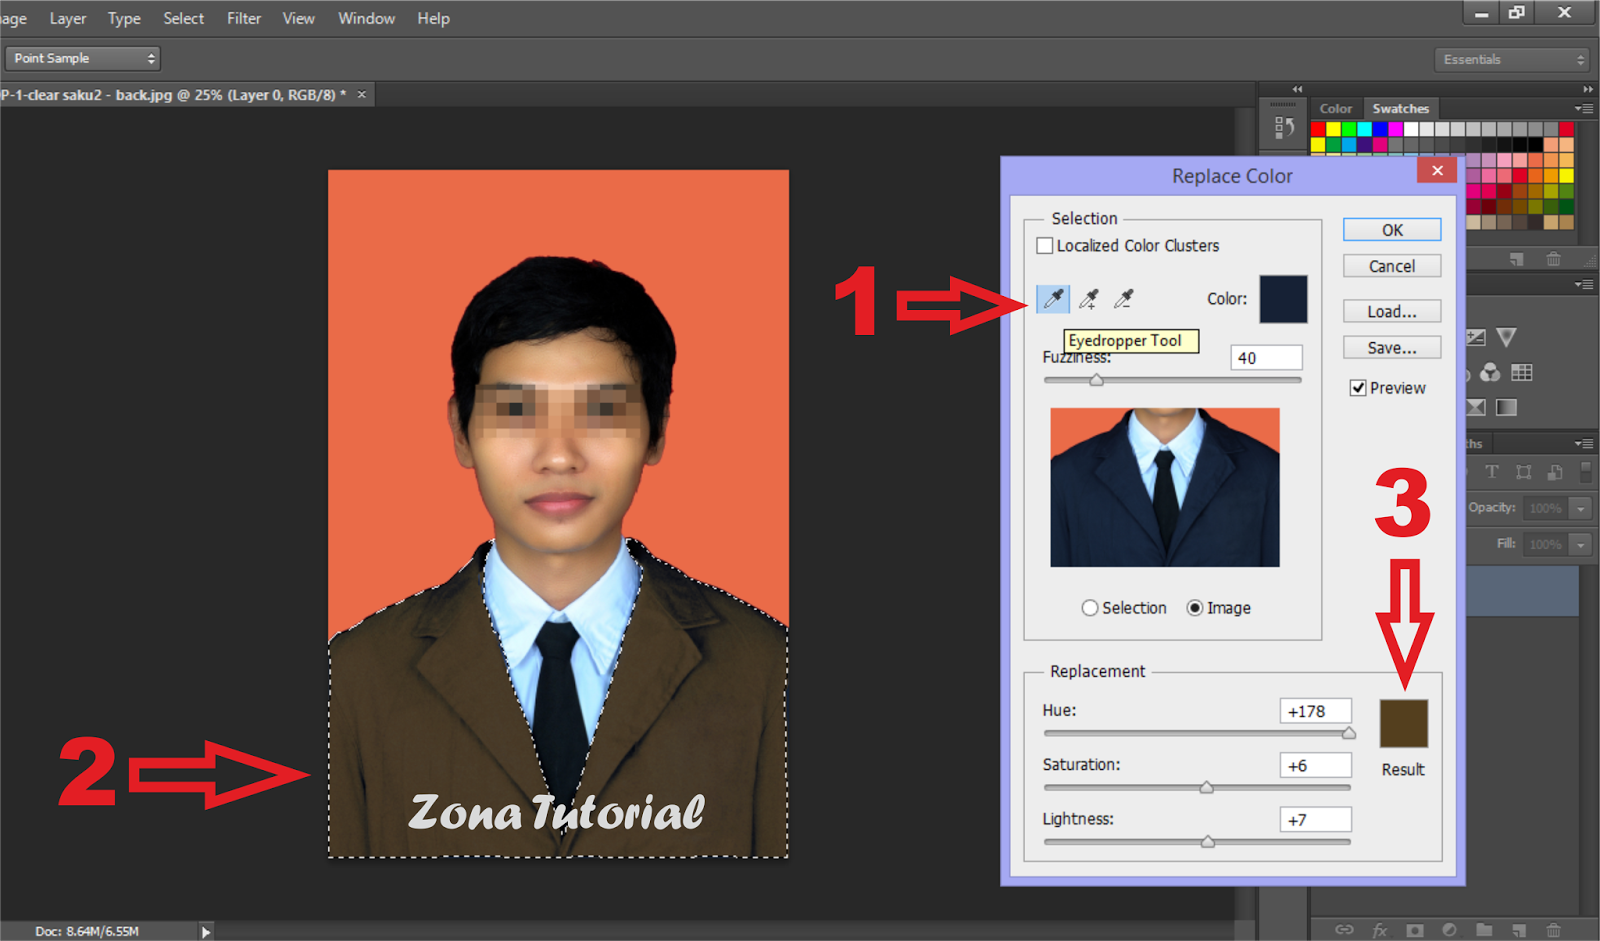Add a Vibrance adjustment (triangle icon)
This screenshot has width=1600, height=941.
(1507, 337)
